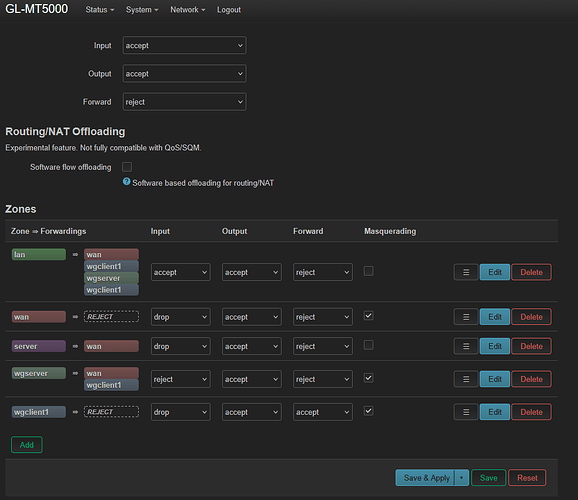Viewport: 578px width, 500px height.
Task: Open the wgserver zone Input dropdown
Action: pos(181,379)
